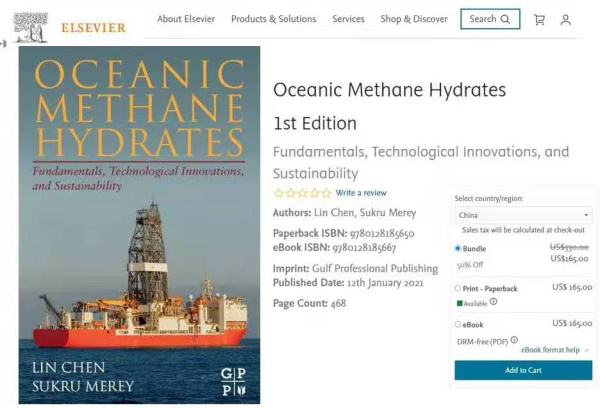Click the star rating icons

click(x=302, y=193)
